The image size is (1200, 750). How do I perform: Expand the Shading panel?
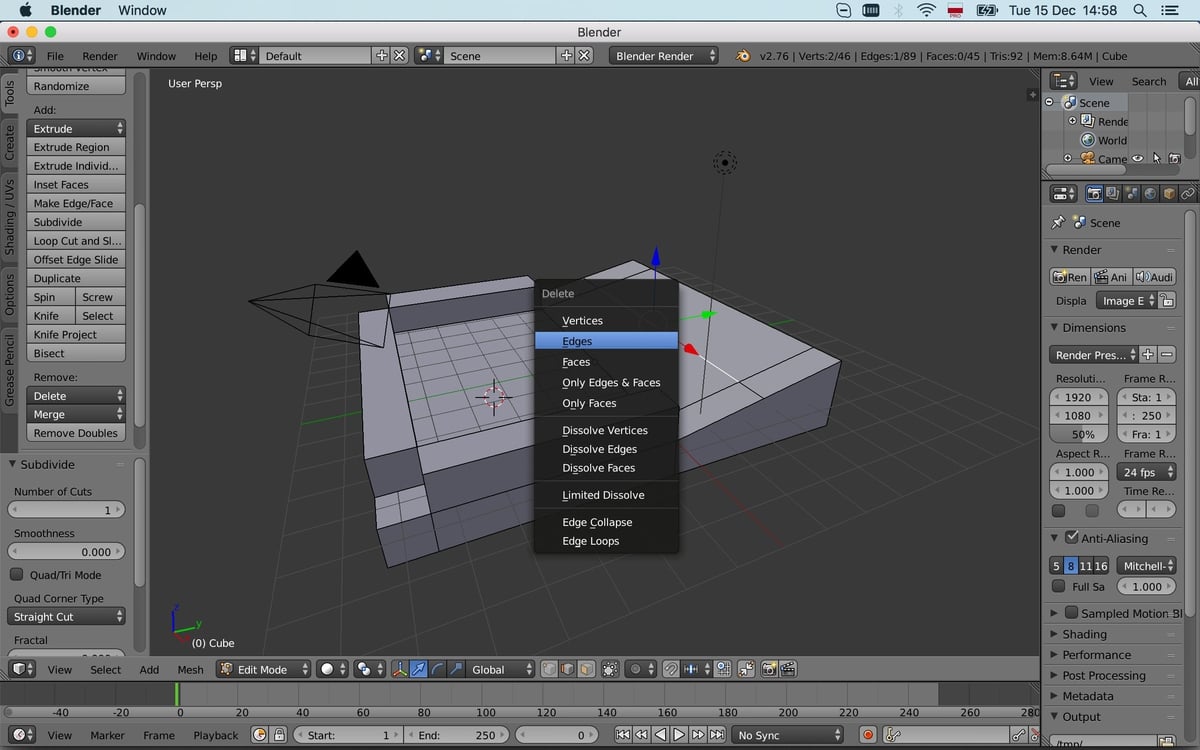pyautogui.click(x=1084, y=634)
